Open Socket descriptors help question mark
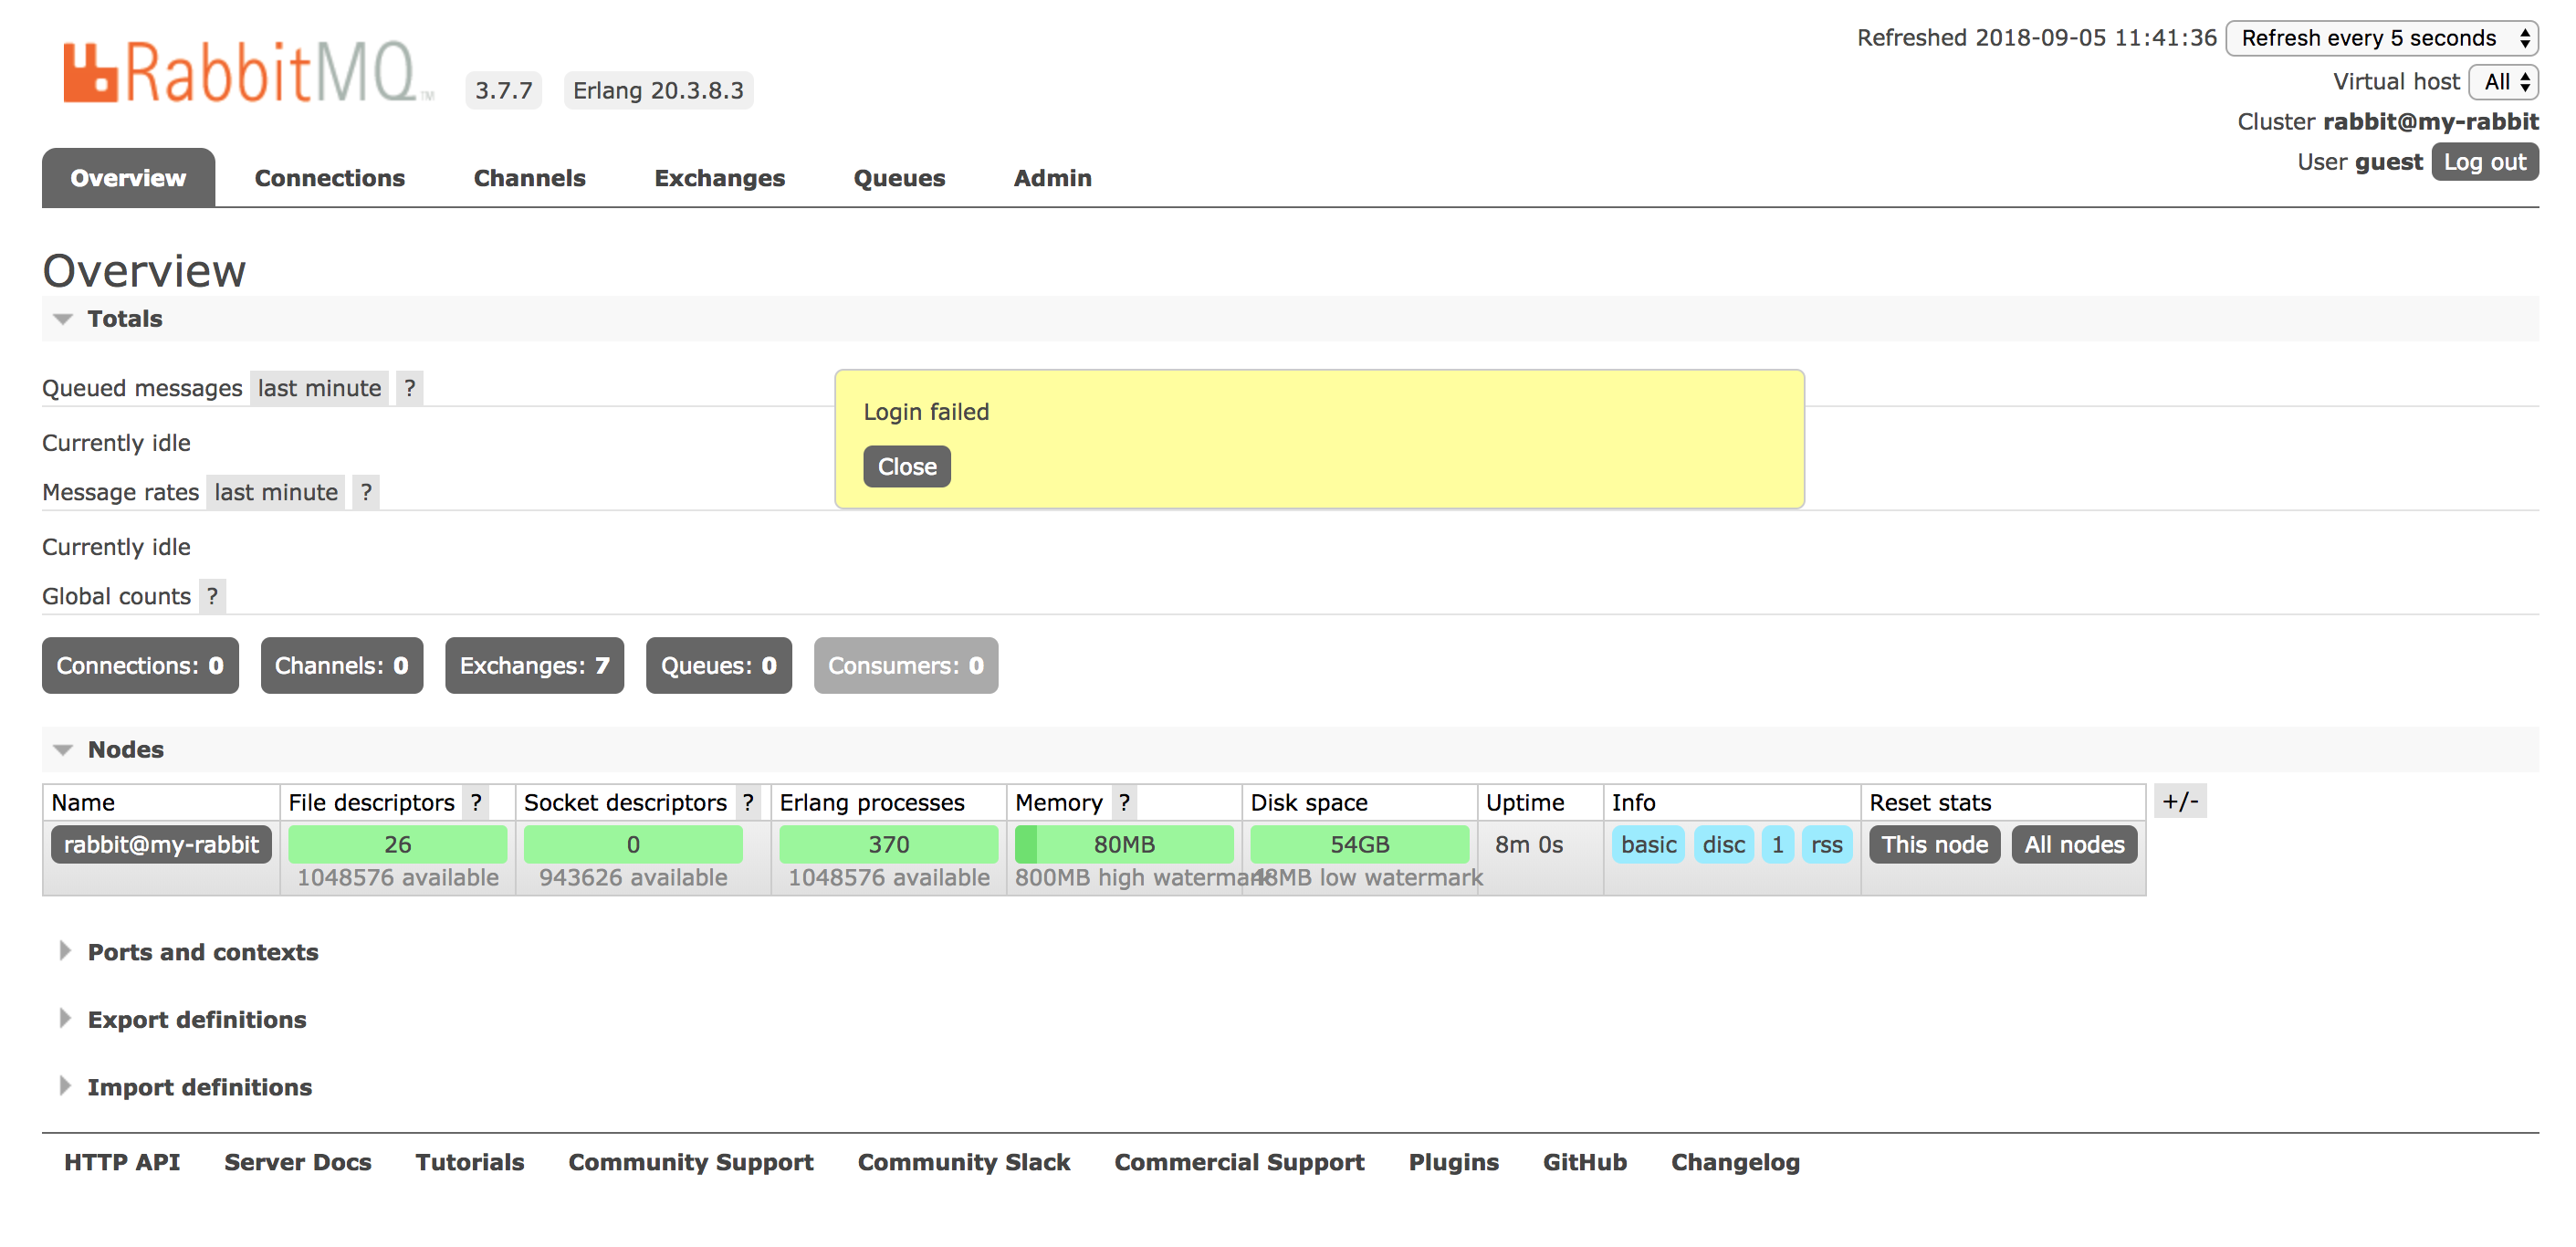 pos(747,802)
